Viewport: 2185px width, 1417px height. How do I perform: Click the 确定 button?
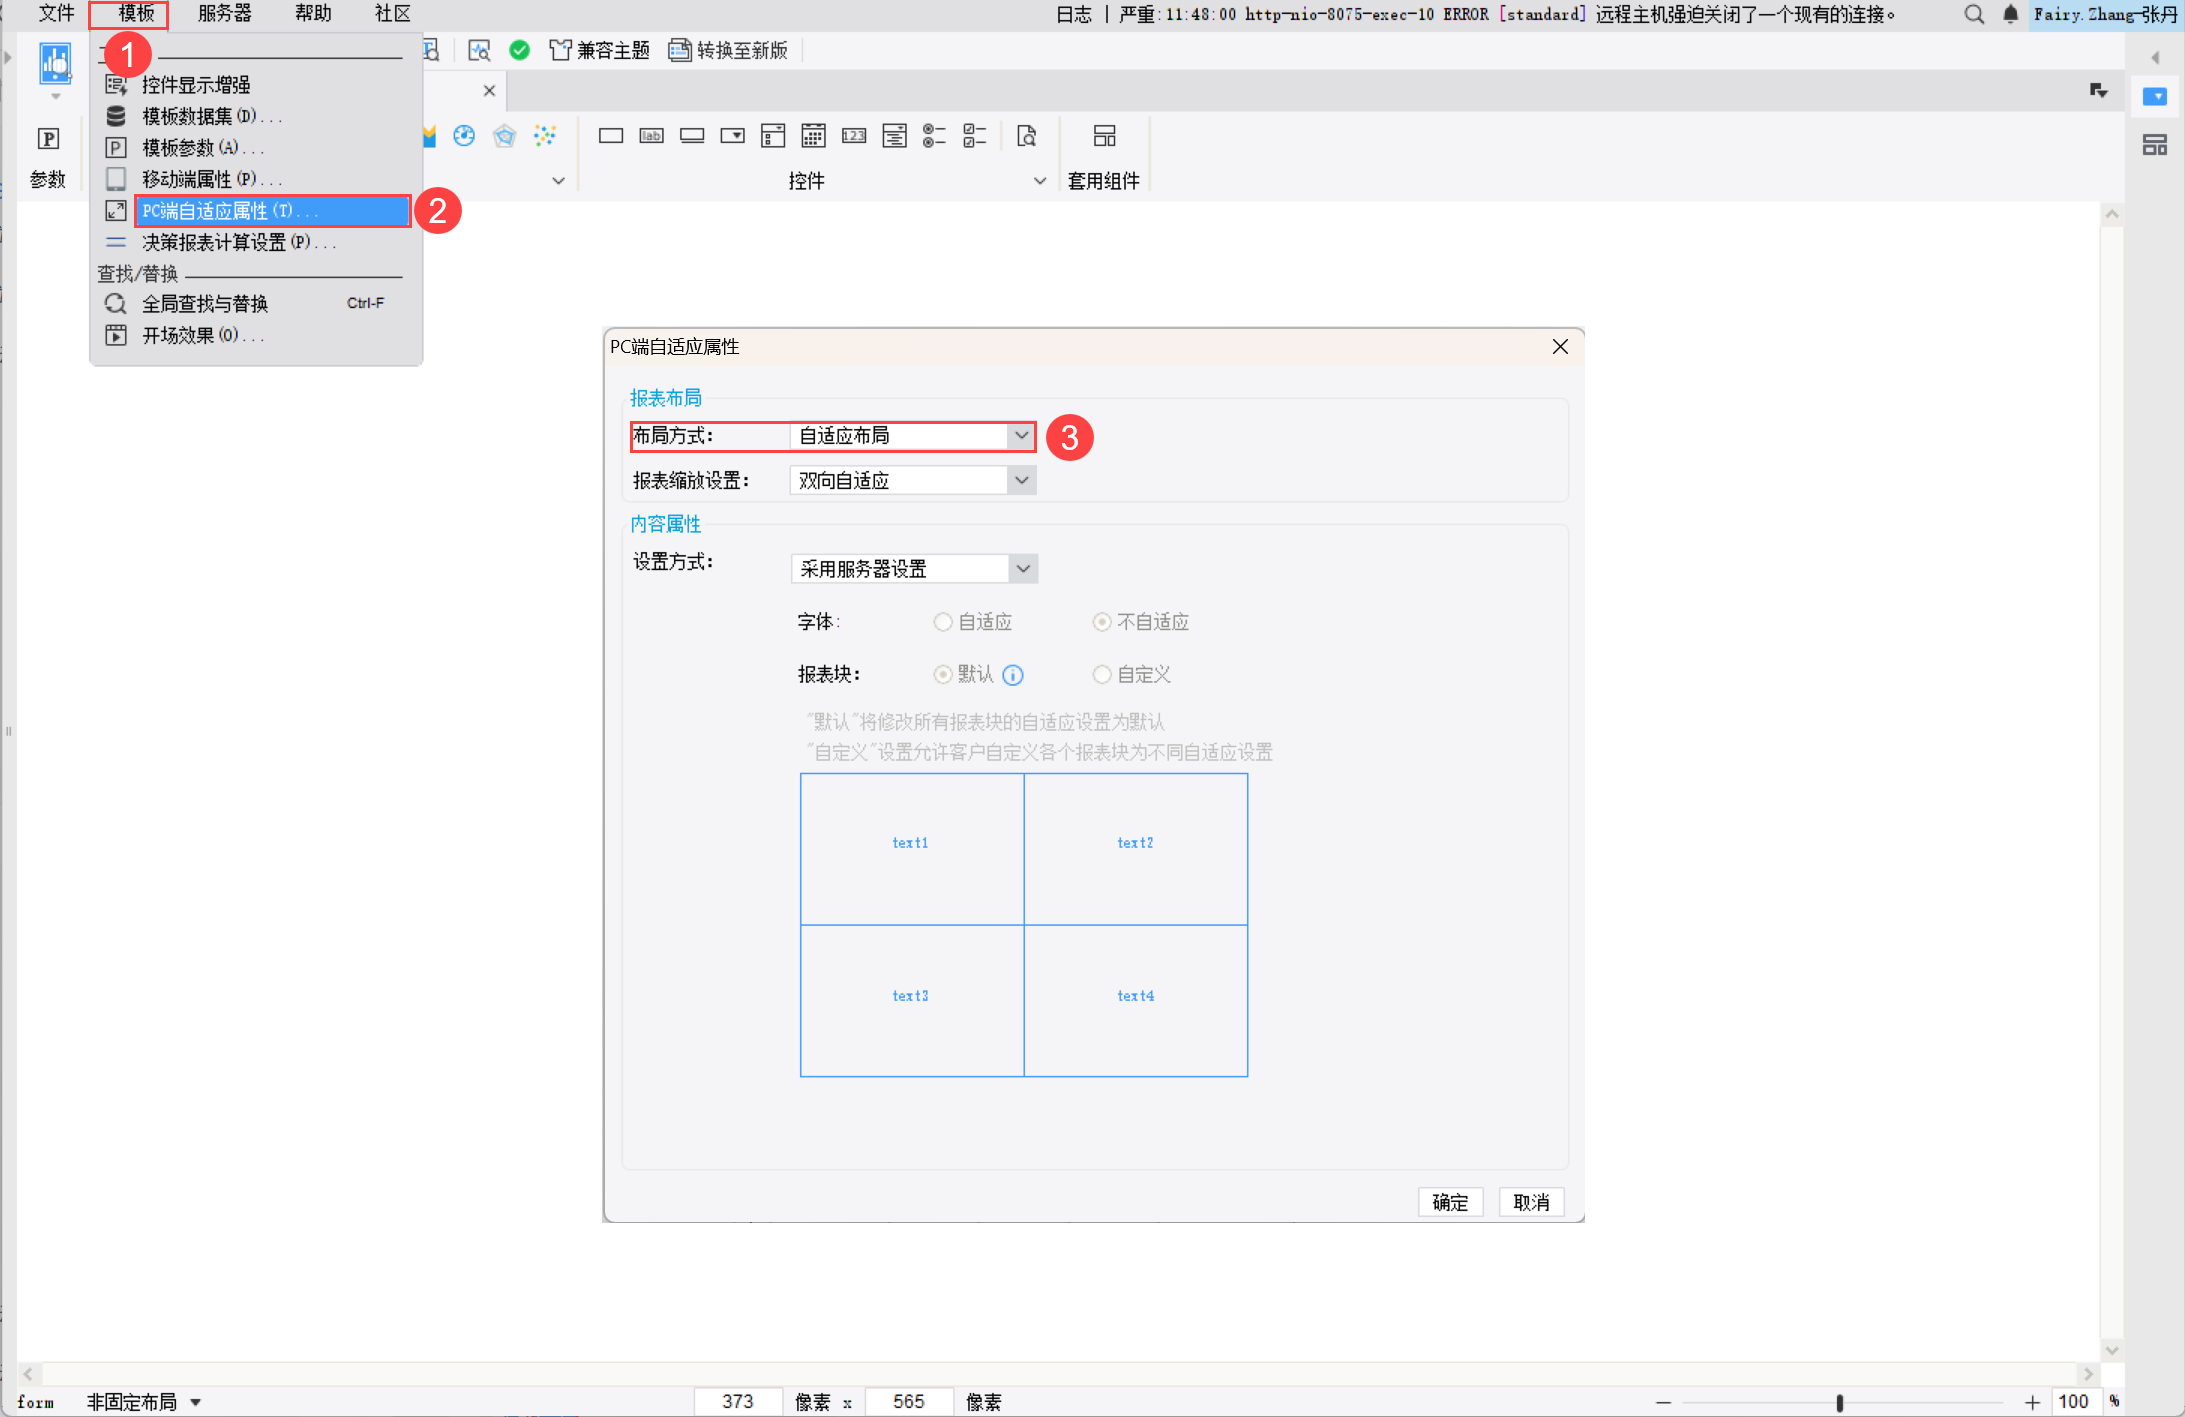pyautogui.click(x=1449, y=1202)
